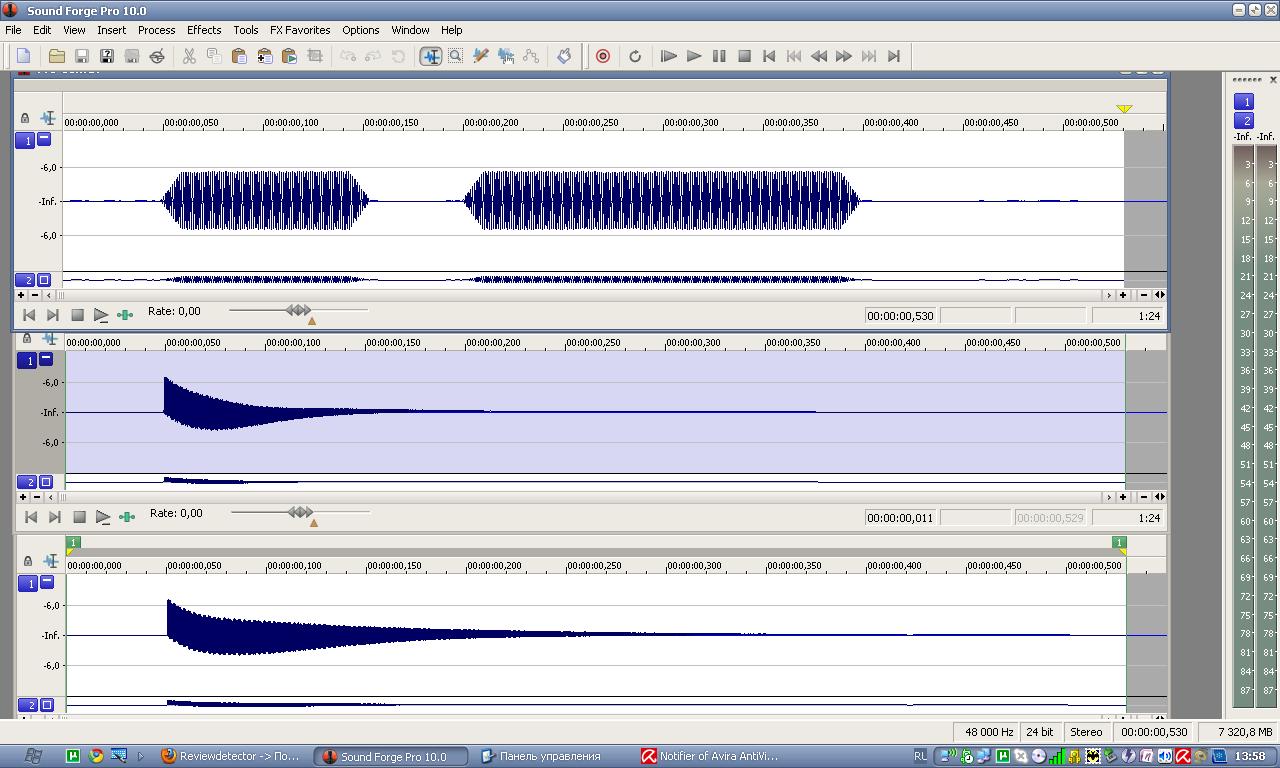The width and height of the screenshot is (1280, 768).
Task: Select the Pencil tool in the toolbar
Action: point(480,56)
